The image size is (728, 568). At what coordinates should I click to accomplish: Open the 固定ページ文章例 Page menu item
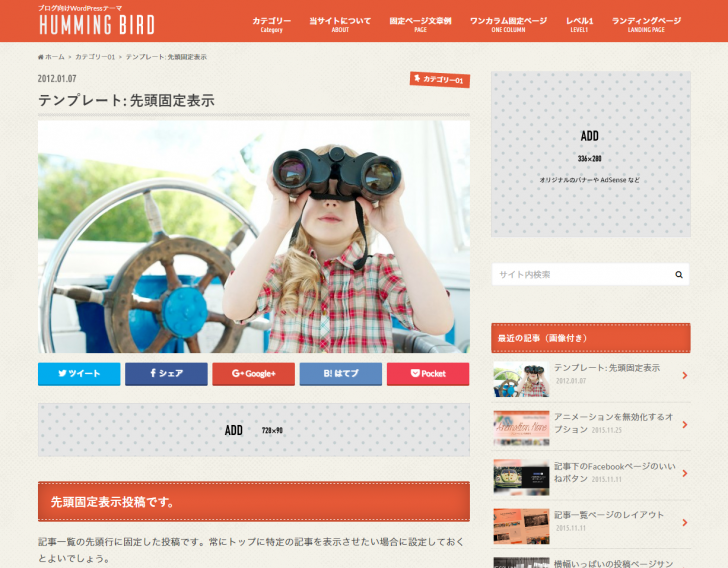(420, 25)
